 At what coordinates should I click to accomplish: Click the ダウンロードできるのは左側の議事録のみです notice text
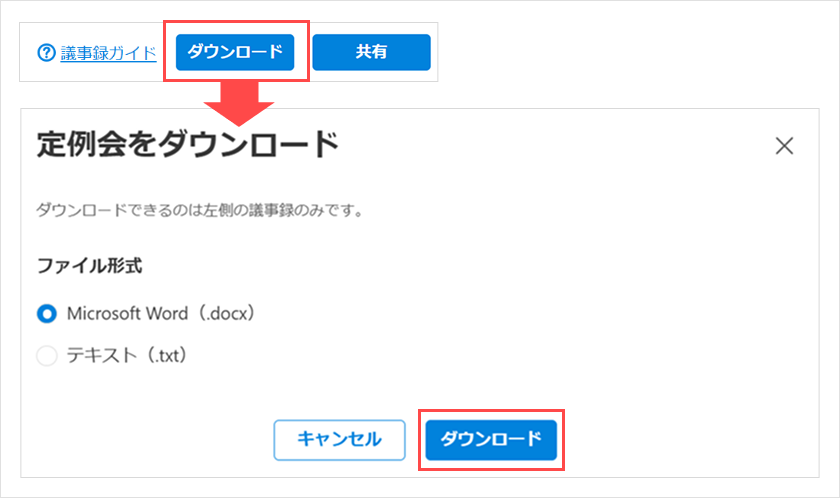pyautogui.click(x=198, y=211)
